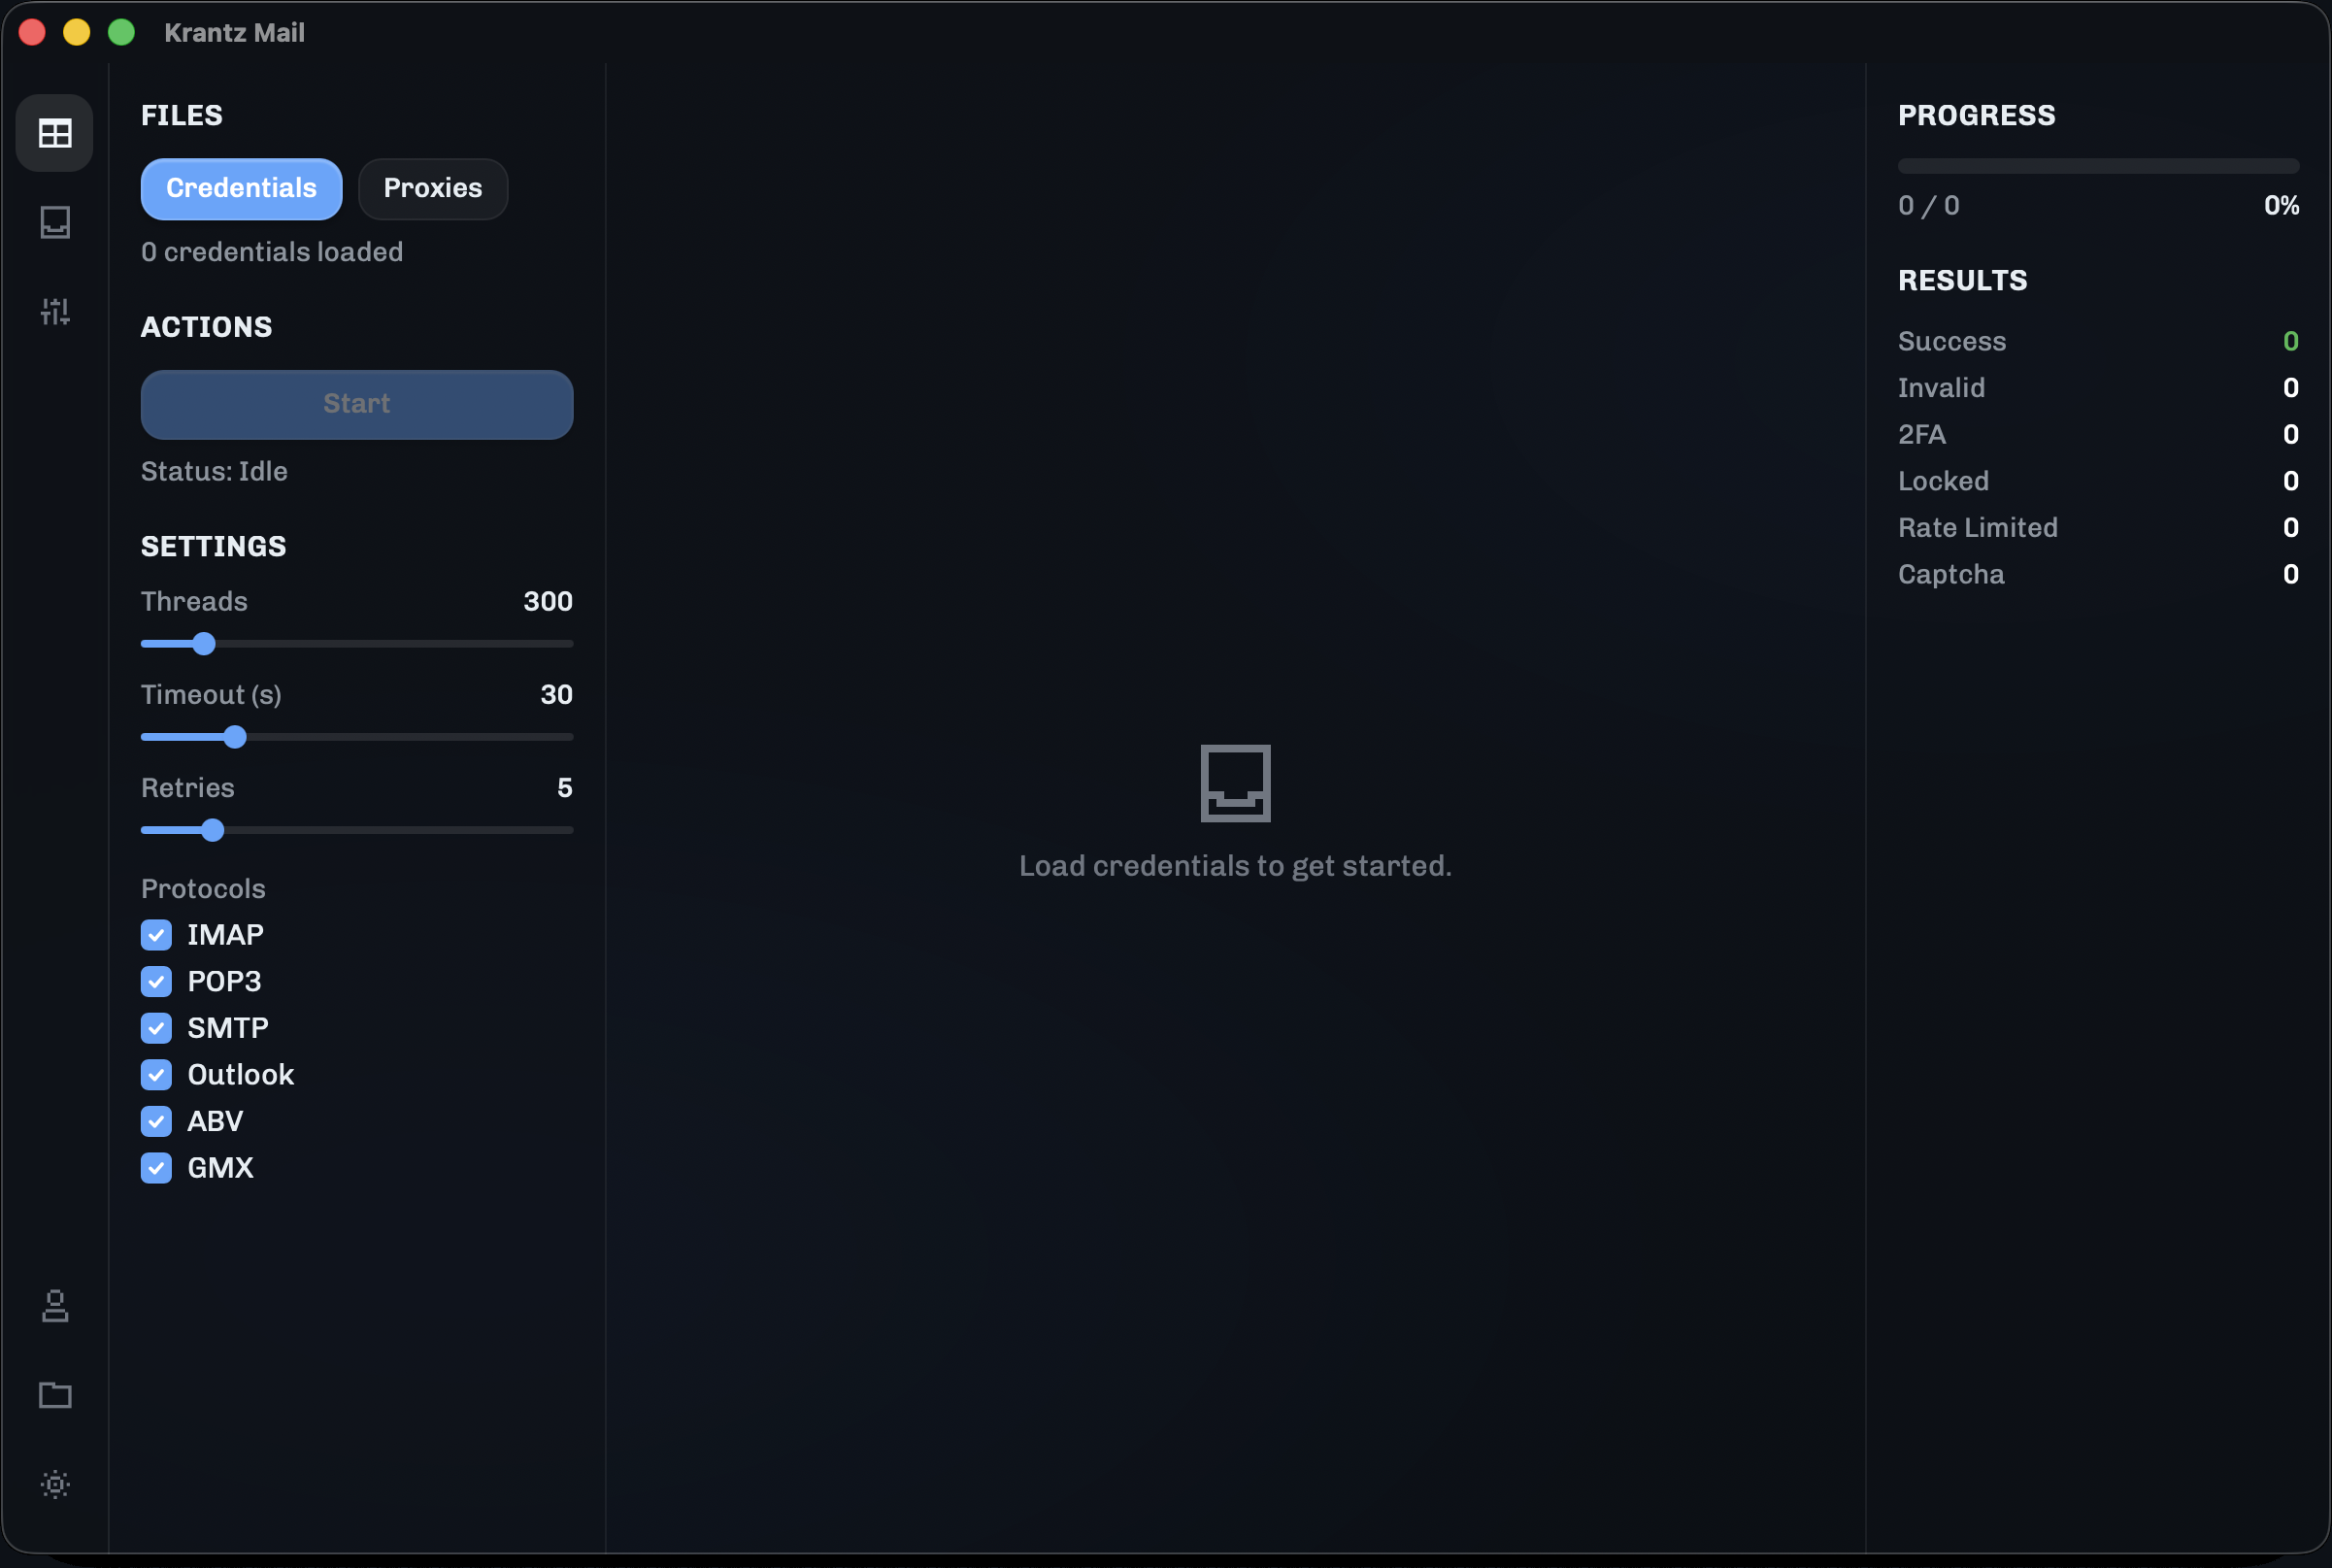
Task: Click the empty-state inbox icon in center
Action: pos(1235,783)
